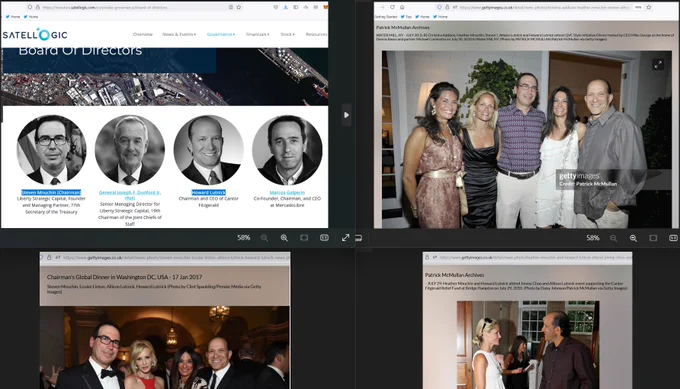Expand the News & Events dropdown
Viewport: 680px width, 389px height.
179,34
